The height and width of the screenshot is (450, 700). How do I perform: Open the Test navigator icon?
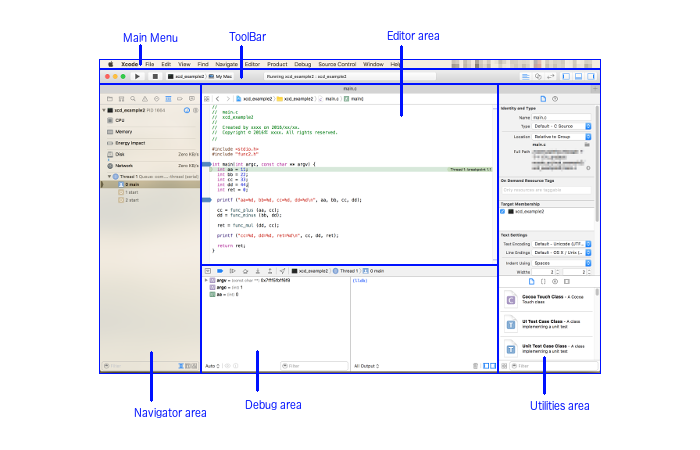click(156, 99)
